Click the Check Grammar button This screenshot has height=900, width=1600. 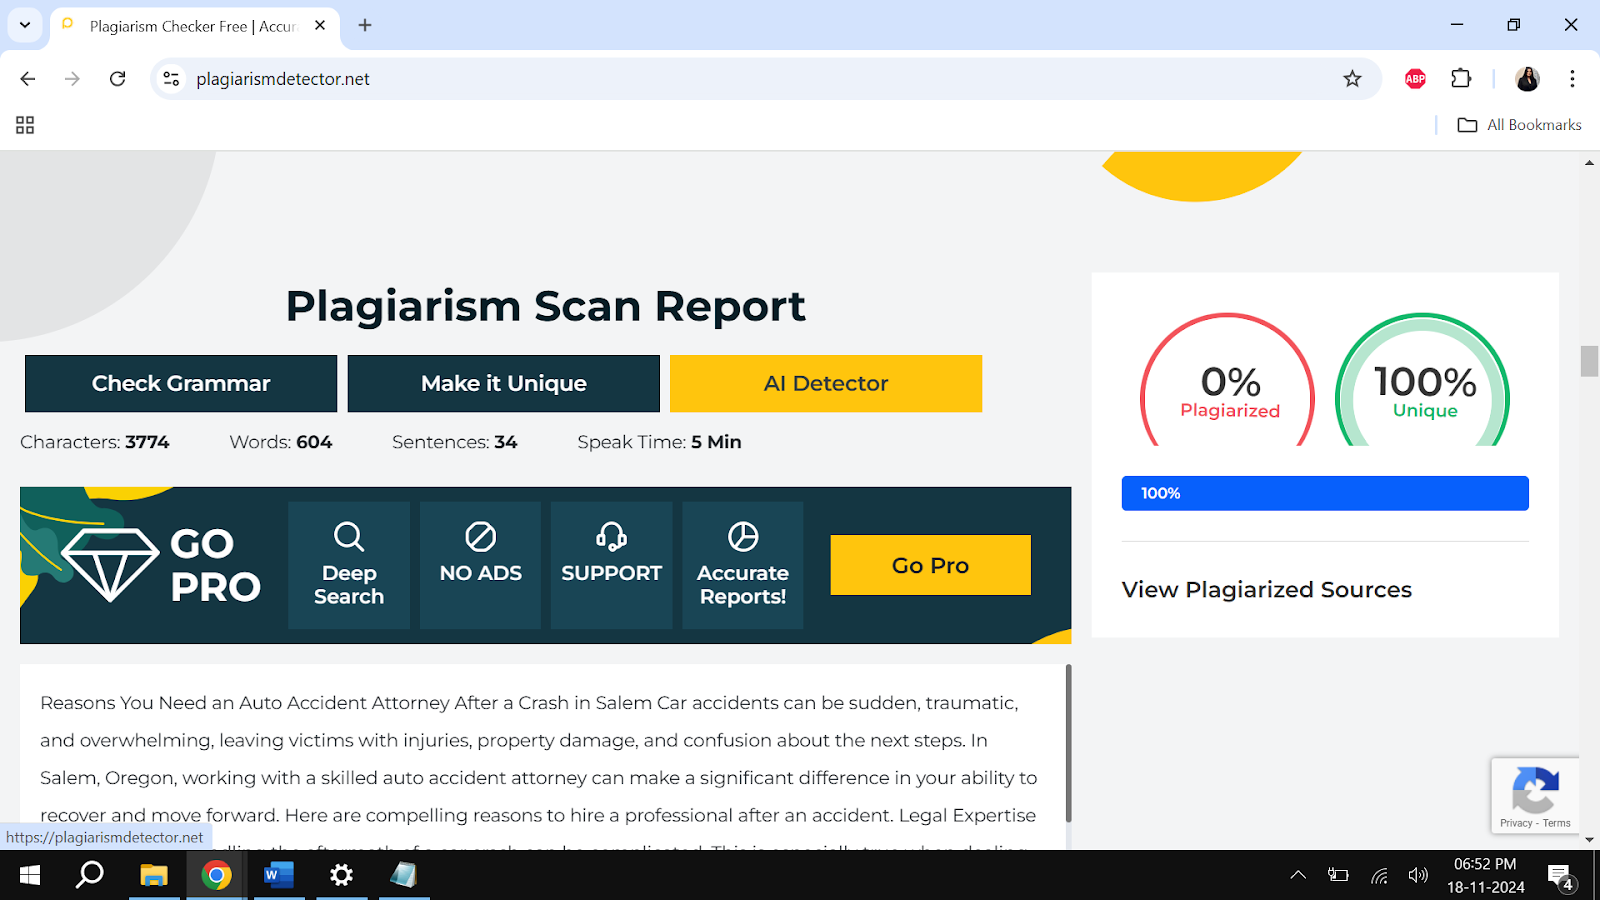[x=181, y=383]
